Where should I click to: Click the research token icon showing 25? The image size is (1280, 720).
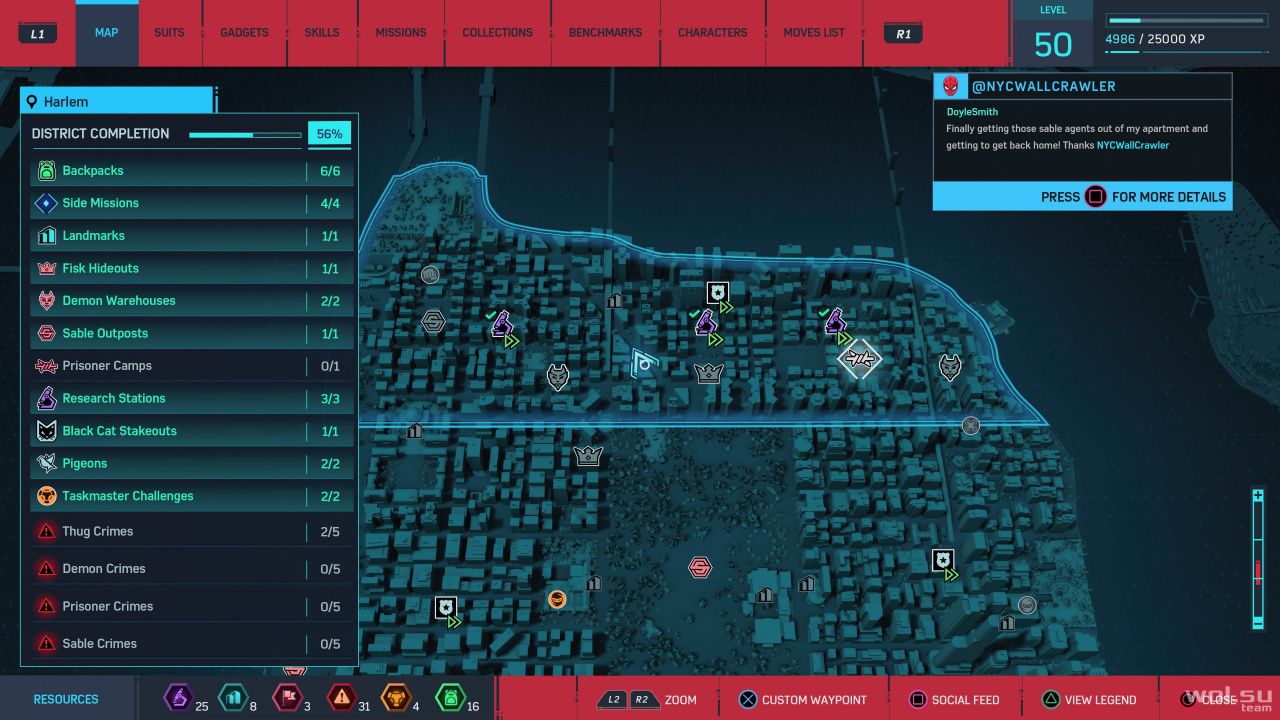[178, 697]
